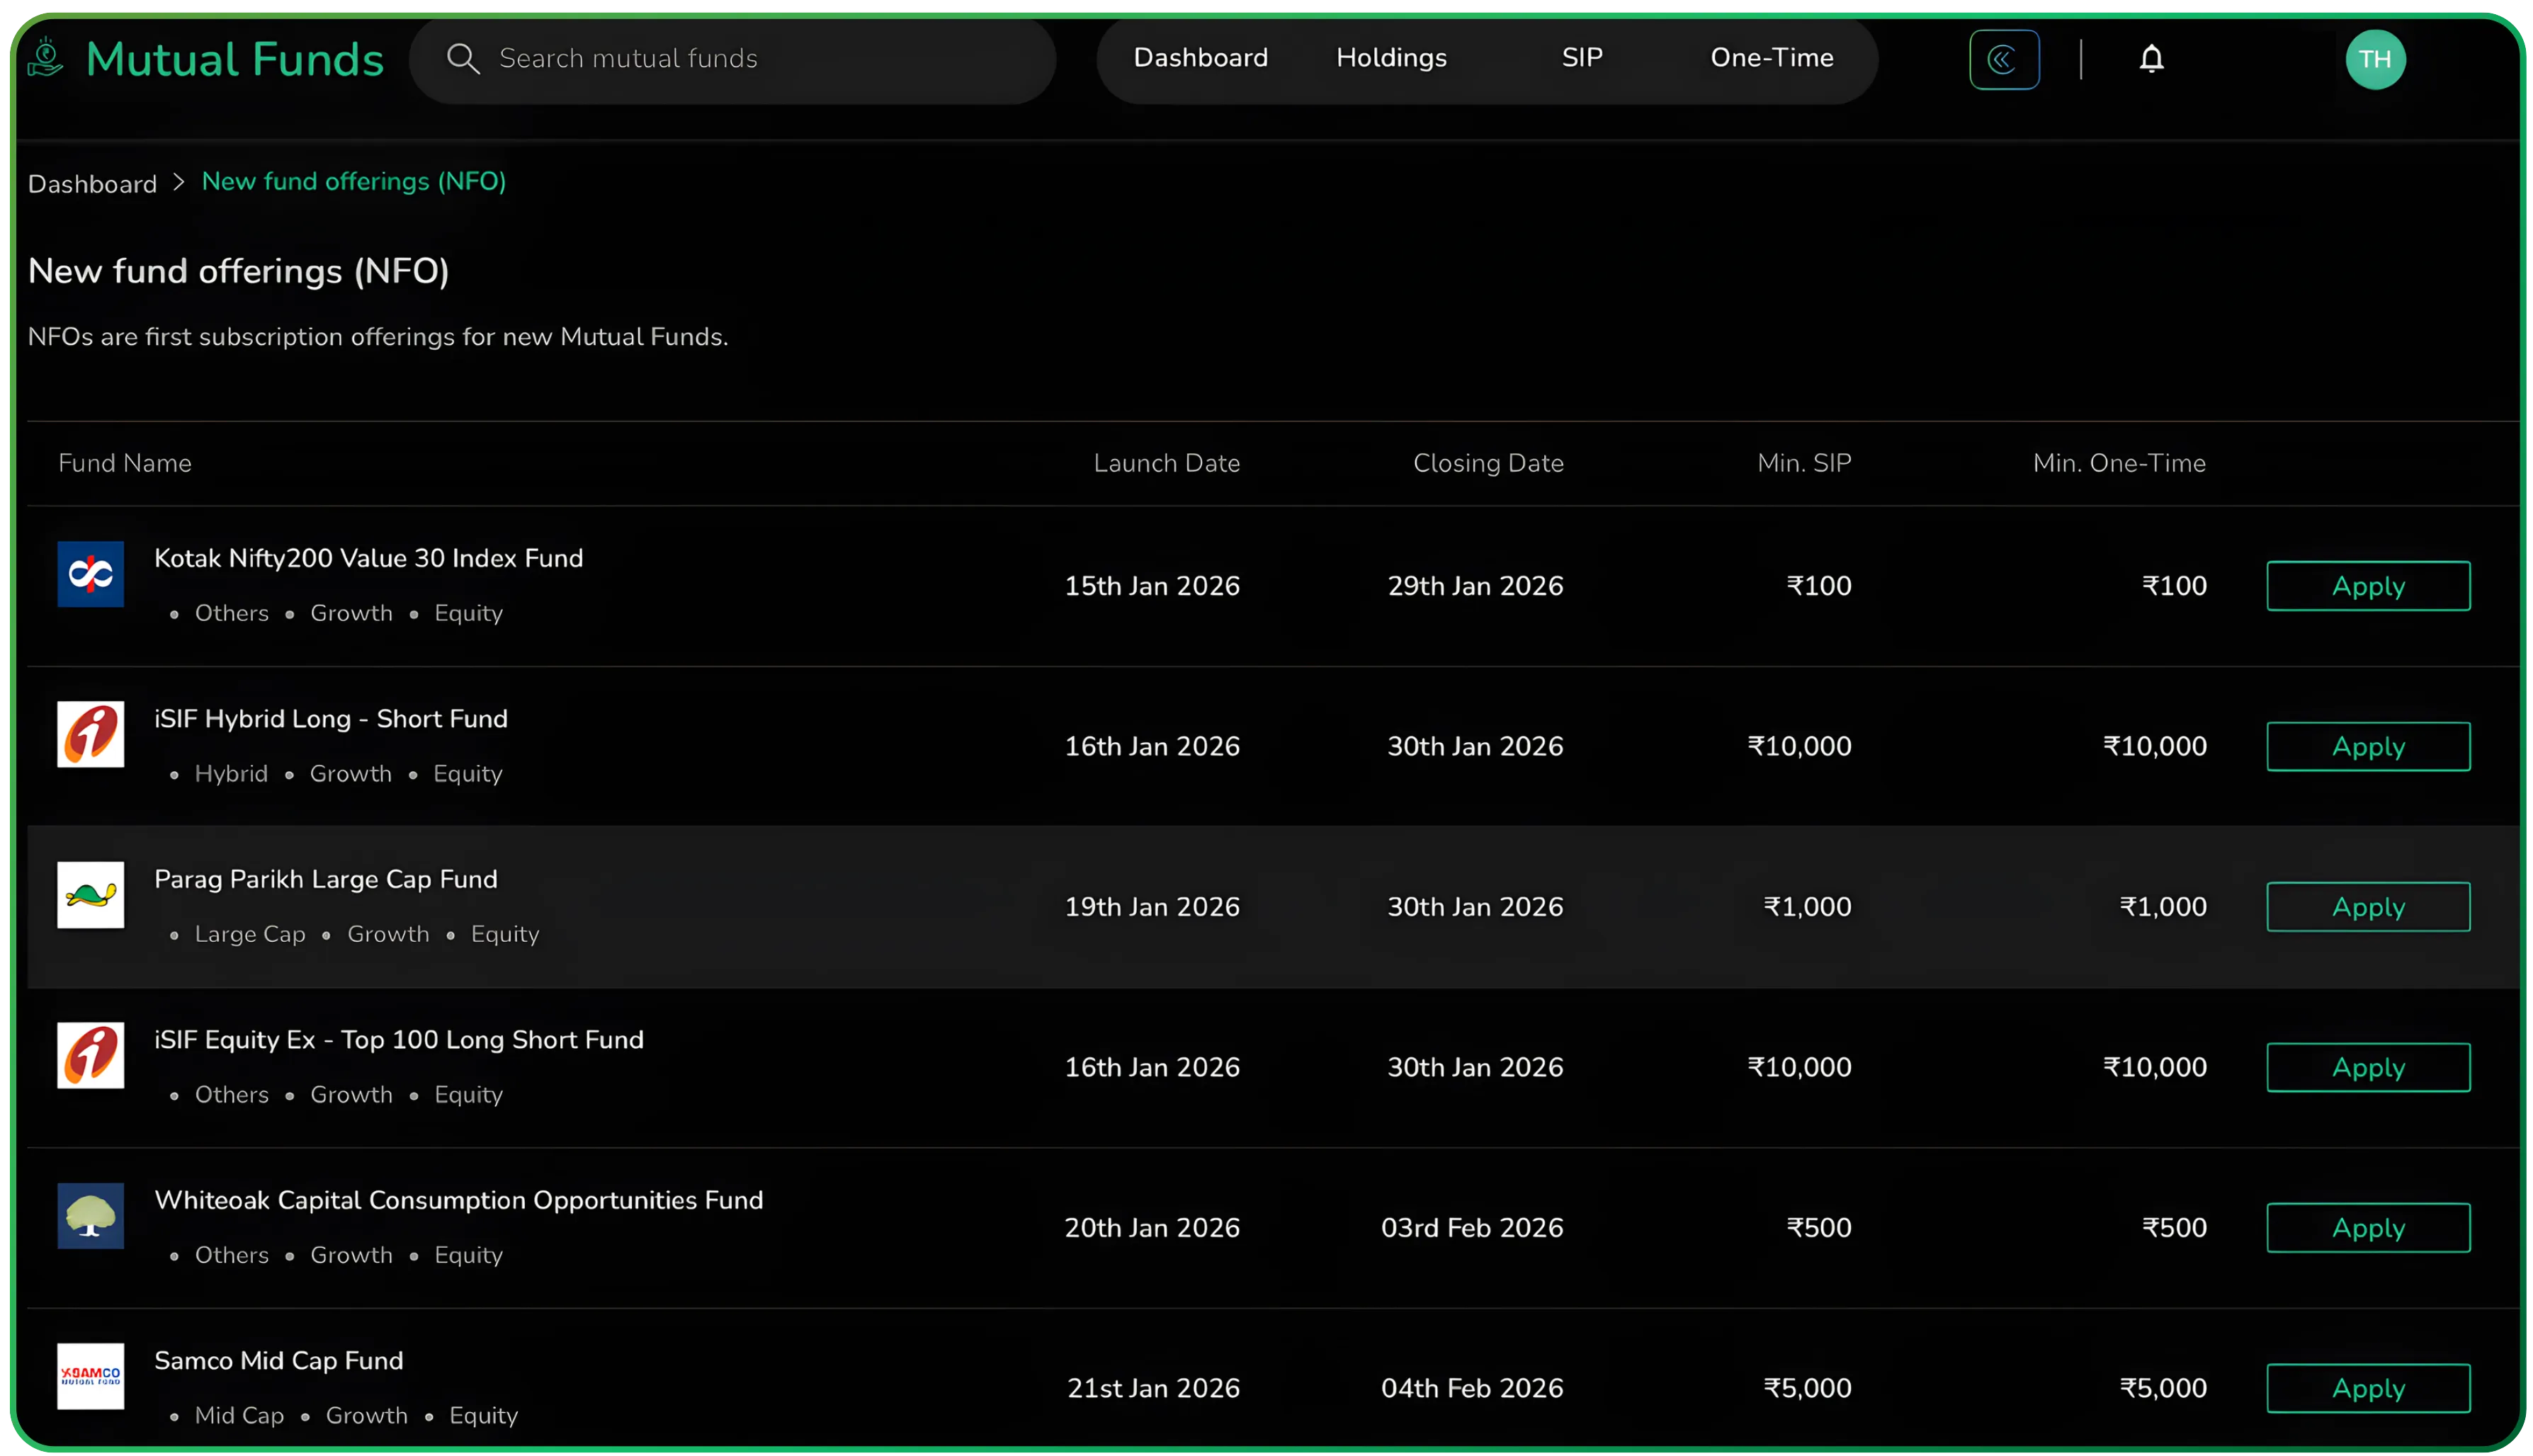Image resolution: width=2533 pixels, height=1456 pixels.
Task: Click the New fund offerings (NFO) breadcrumb
Action: 354,182
